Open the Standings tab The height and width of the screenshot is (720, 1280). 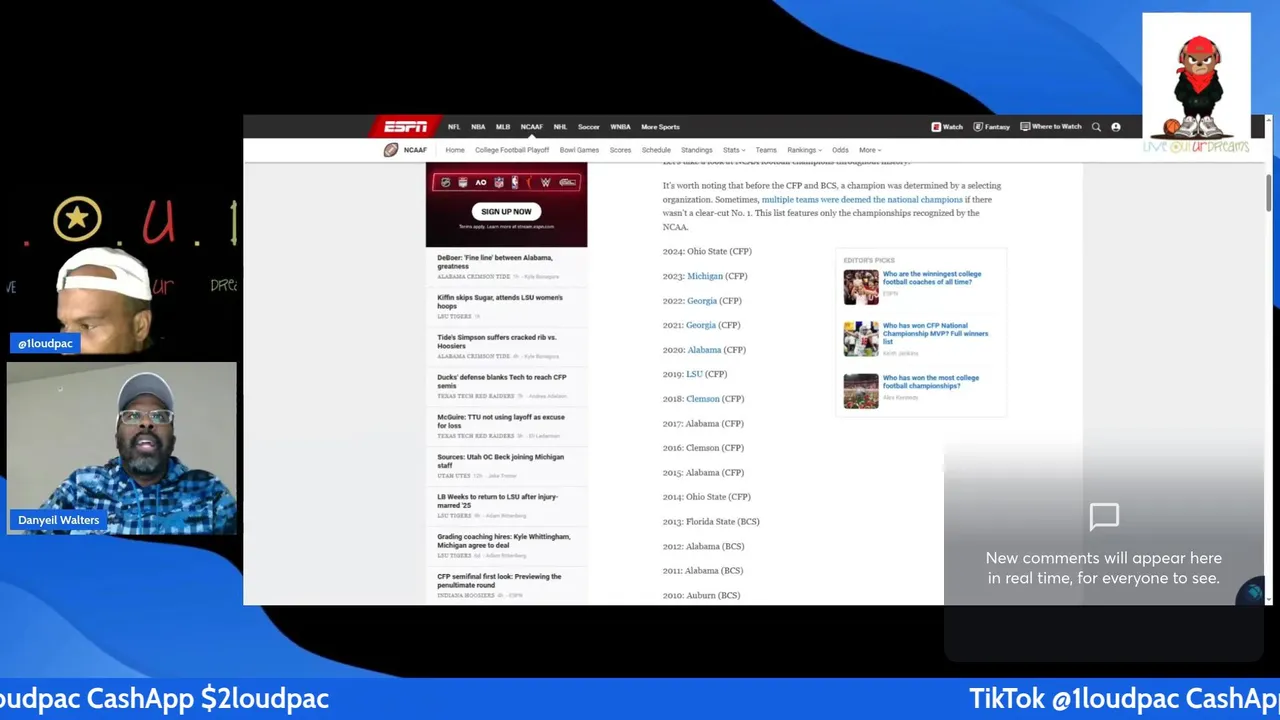697,150
